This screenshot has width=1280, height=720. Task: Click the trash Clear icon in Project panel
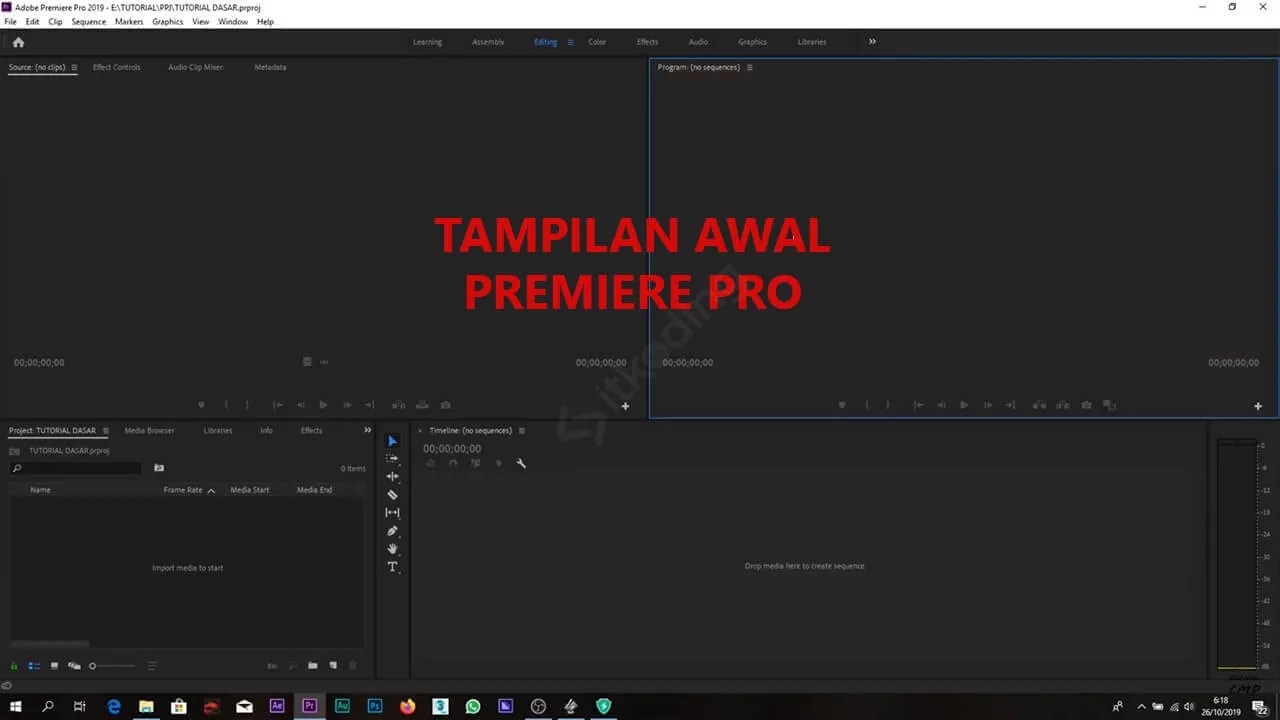pyautogui.click(x=352, y=666)
